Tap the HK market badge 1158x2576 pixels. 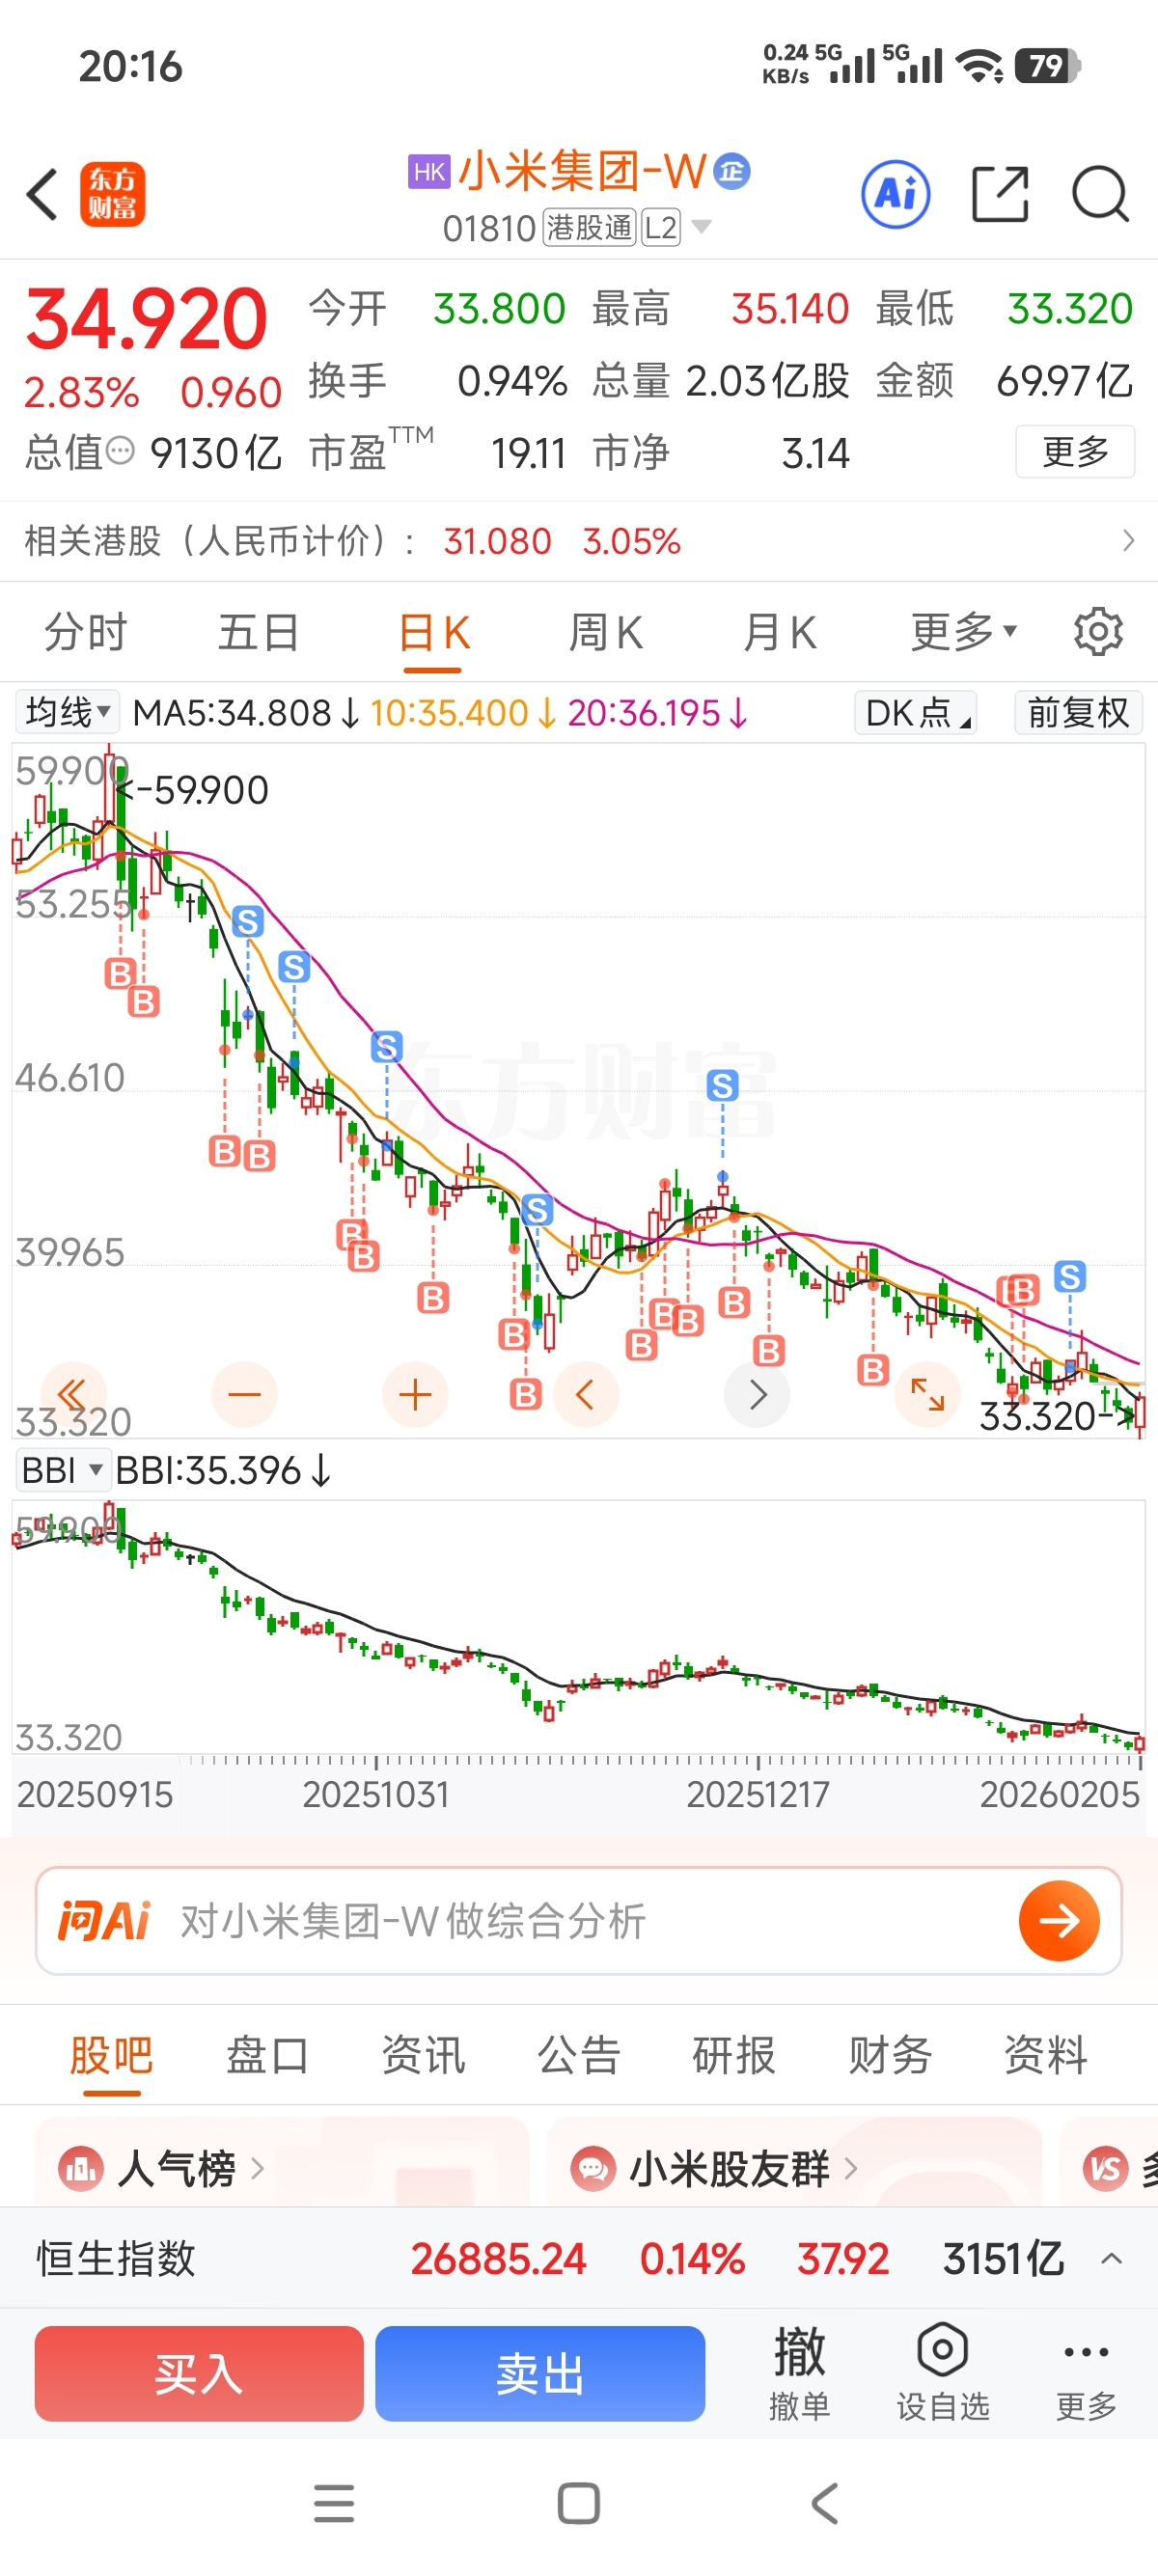(x=429, y=171)
